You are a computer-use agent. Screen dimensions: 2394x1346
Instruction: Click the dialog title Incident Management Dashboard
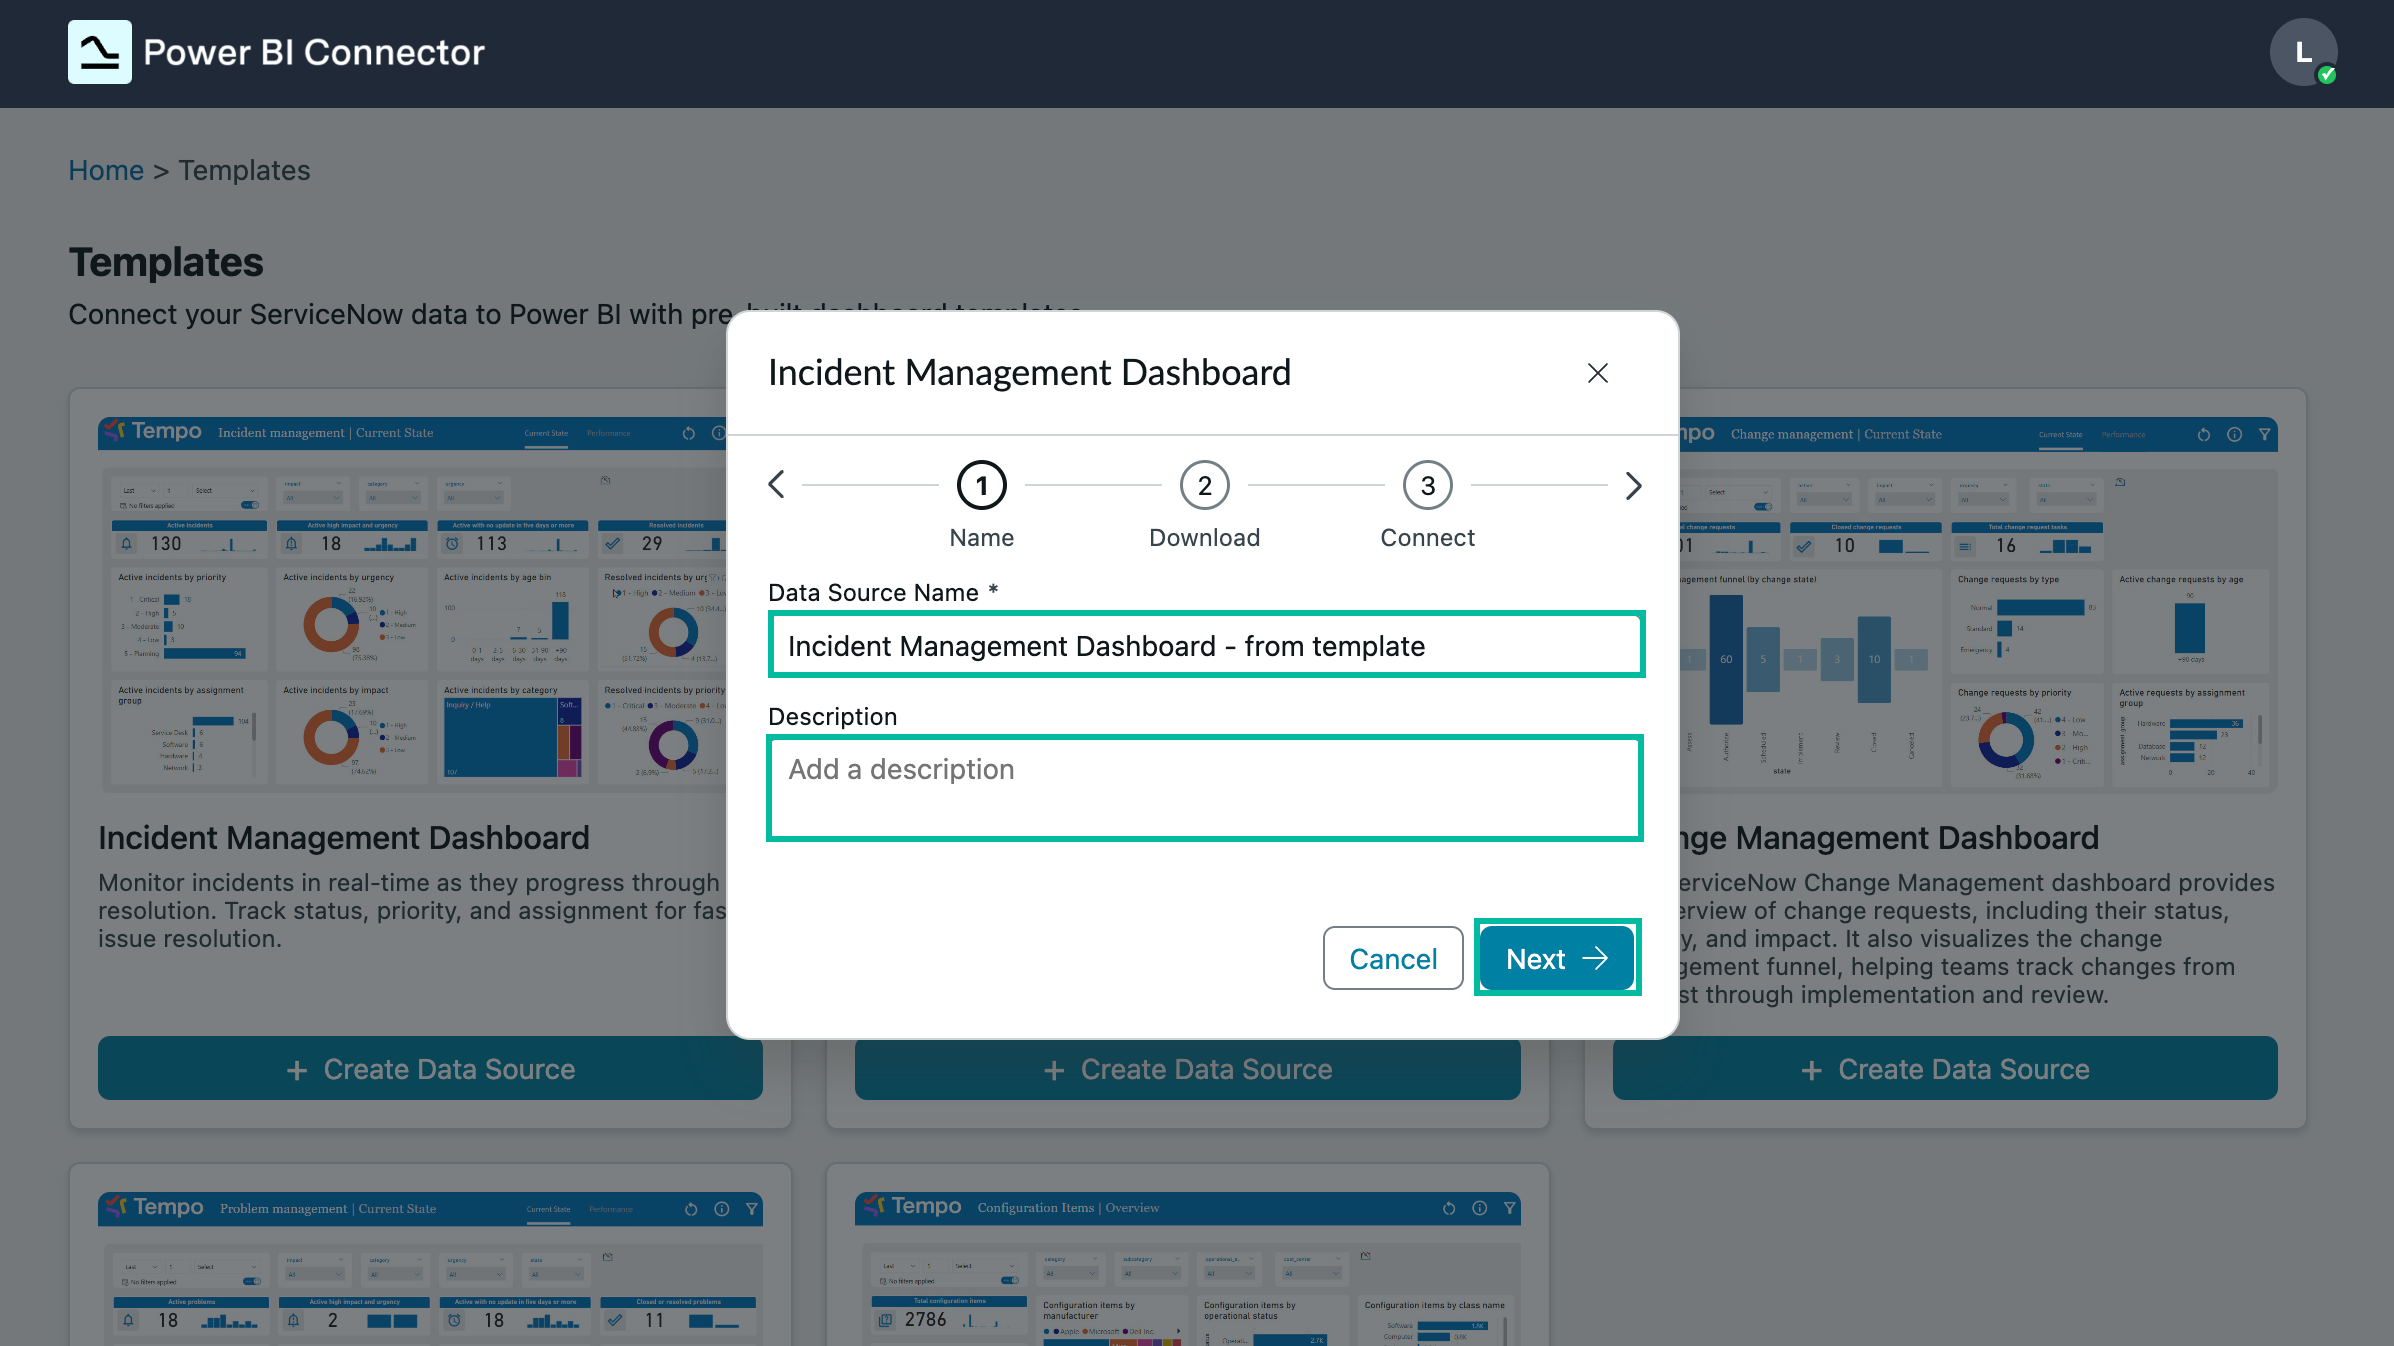tap(1029, 373)
